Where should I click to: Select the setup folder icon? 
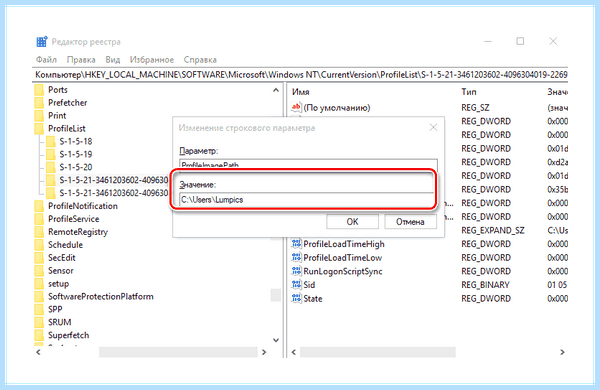[x=39, y=284]
